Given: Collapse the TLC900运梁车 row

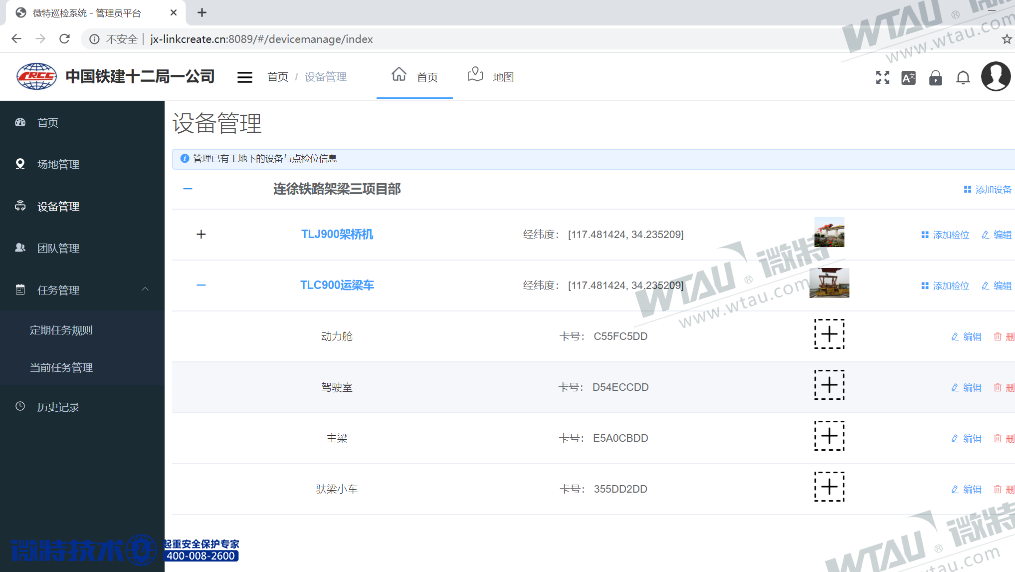Looking at the screenshot, I should point(201,285).
